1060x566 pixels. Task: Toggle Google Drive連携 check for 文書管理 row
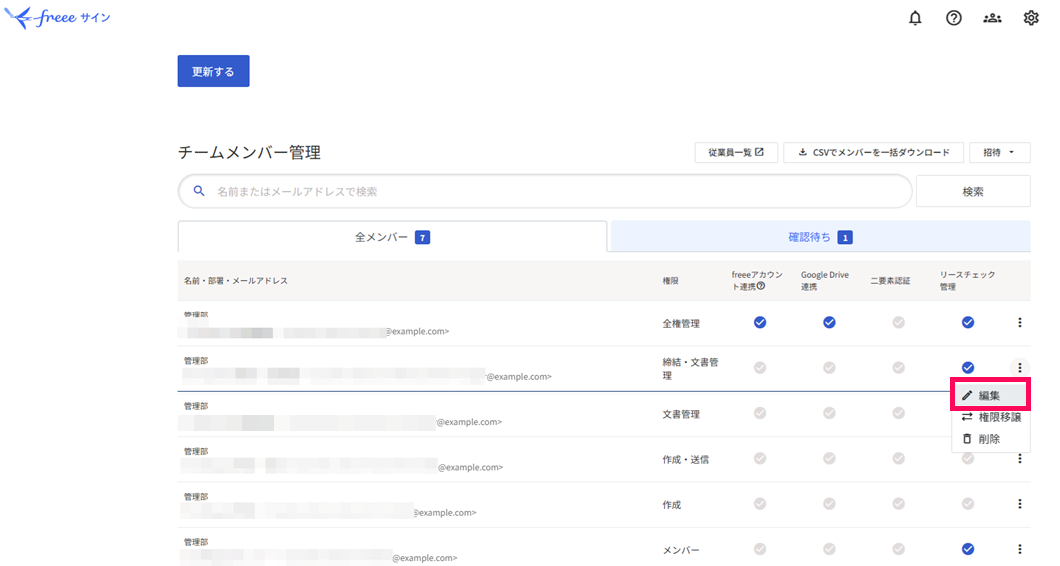click(x=829, y=413)
